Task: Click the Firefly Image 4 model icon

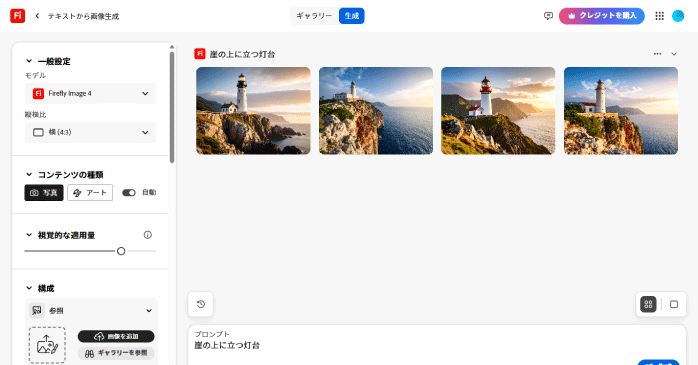Action: coord(38,93)
